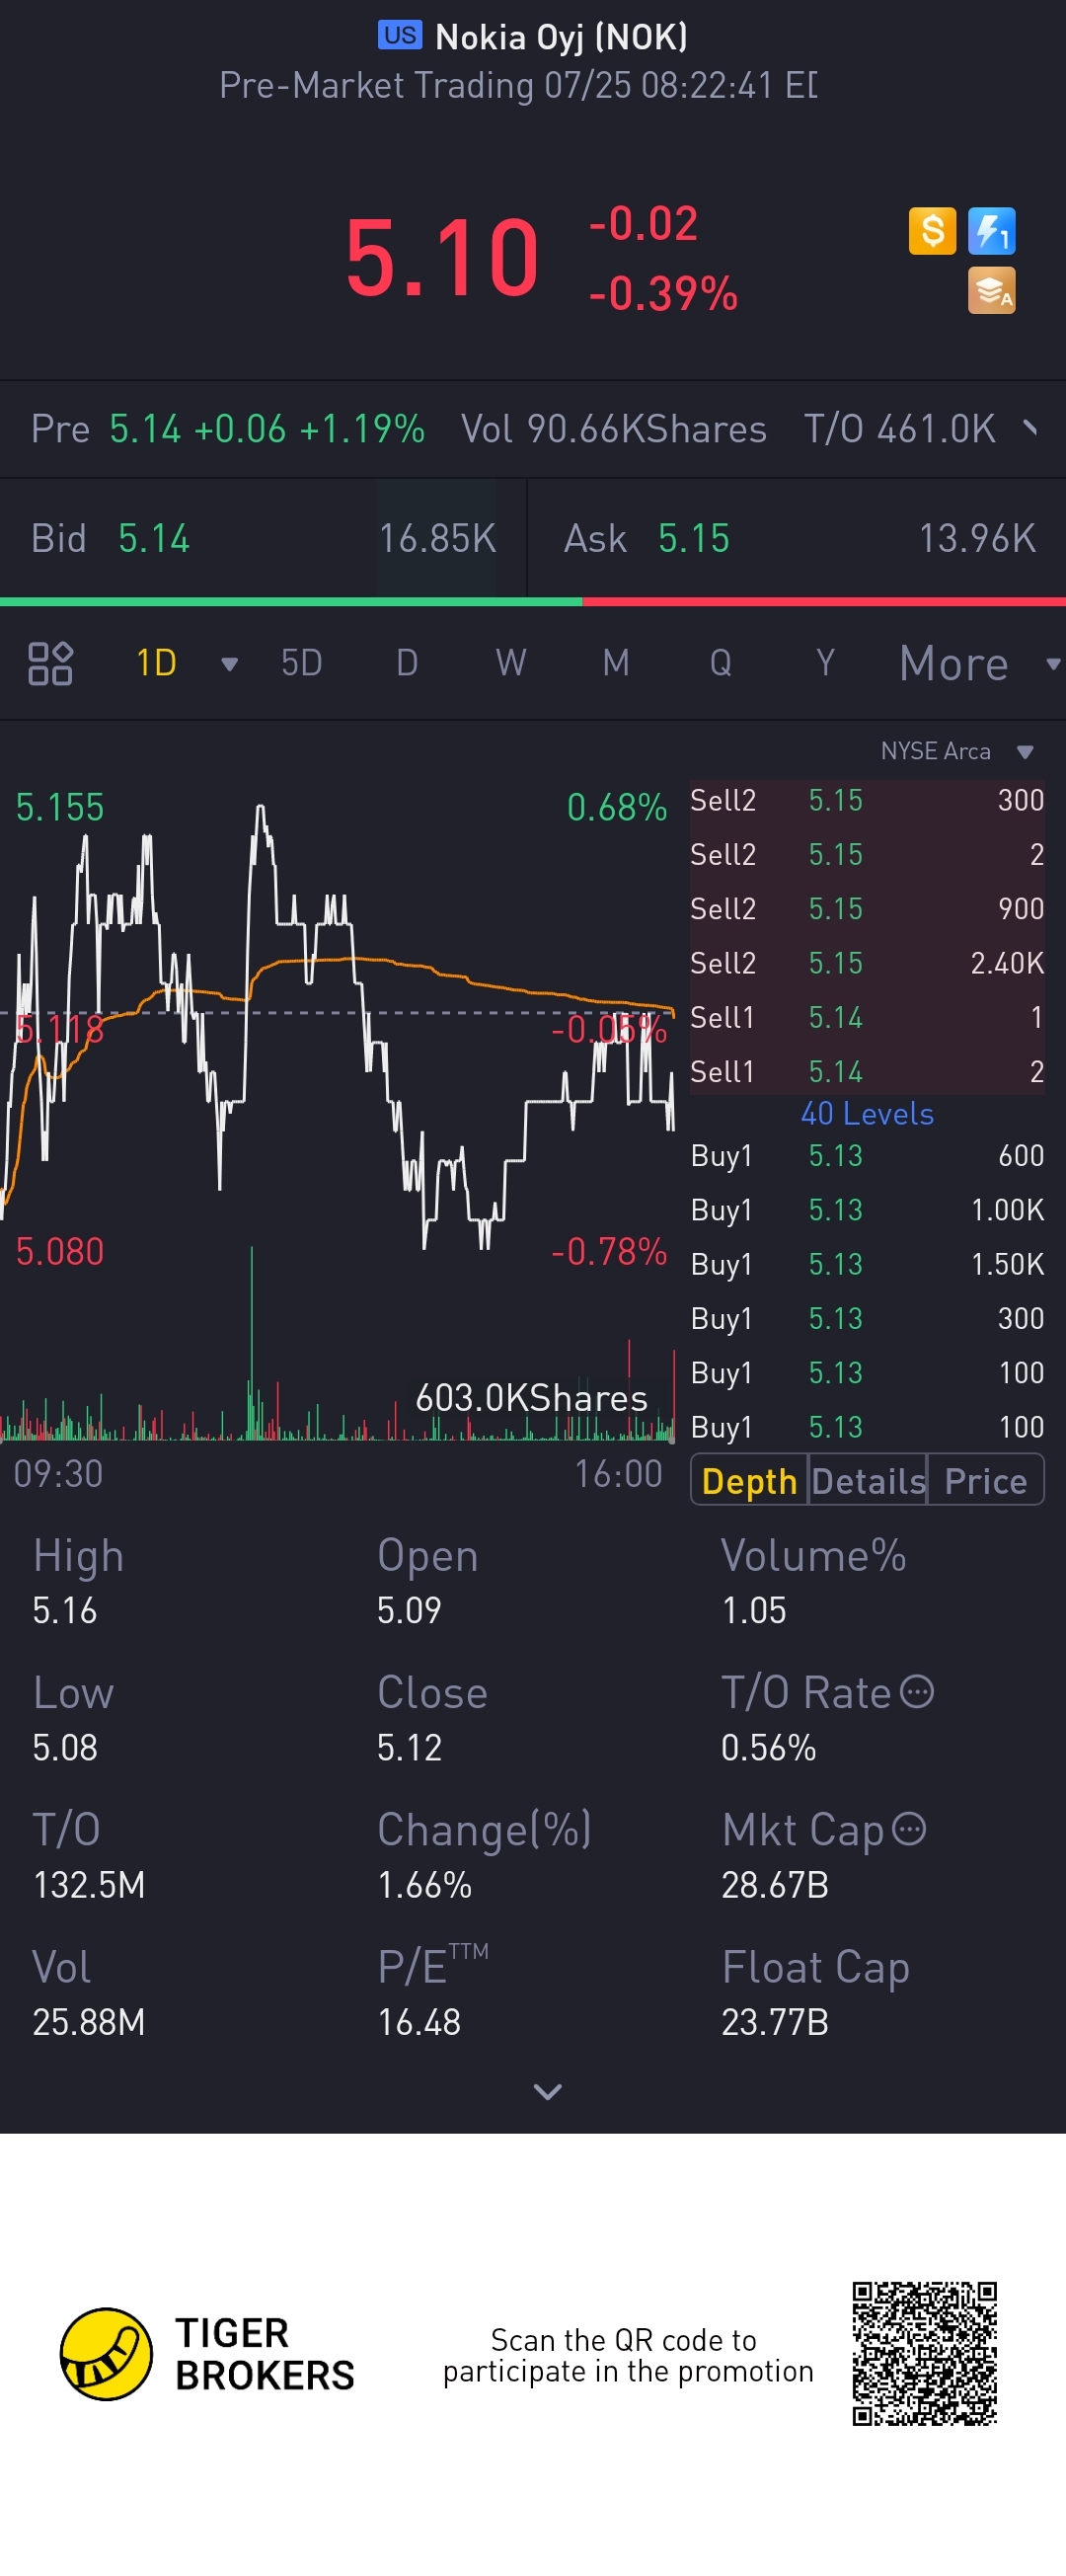Tap the P/E TTM 16.48 value
The image size is (1066, 2576).
pos(419,2022)
